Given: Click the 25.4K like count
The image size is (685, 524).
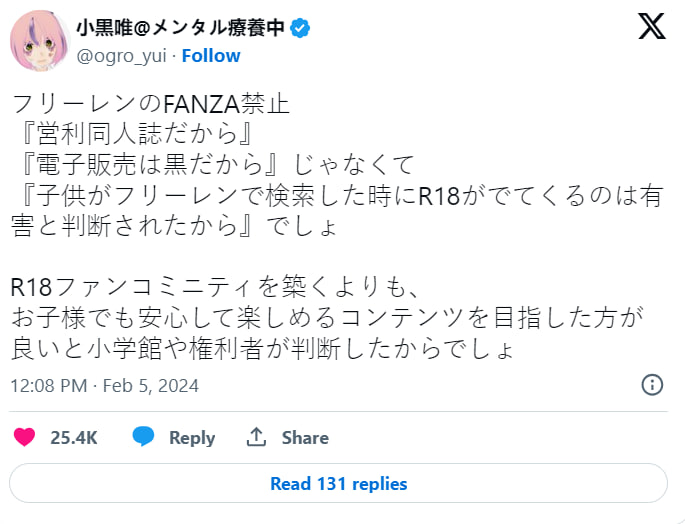Looking at the screenshot, I should click(73, 437).
